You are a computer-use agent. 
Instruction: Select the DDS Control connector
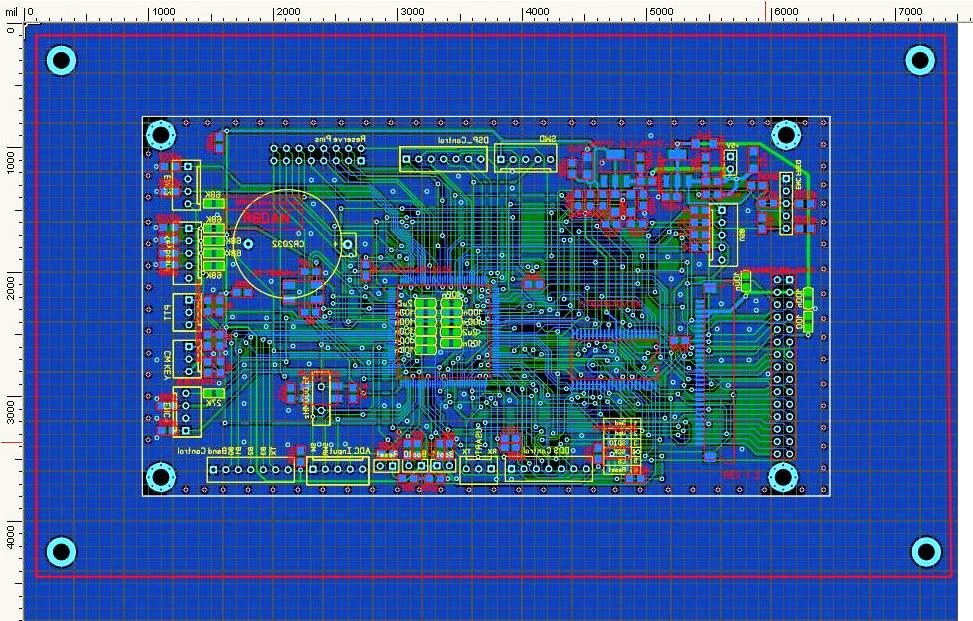pos(549,470)
